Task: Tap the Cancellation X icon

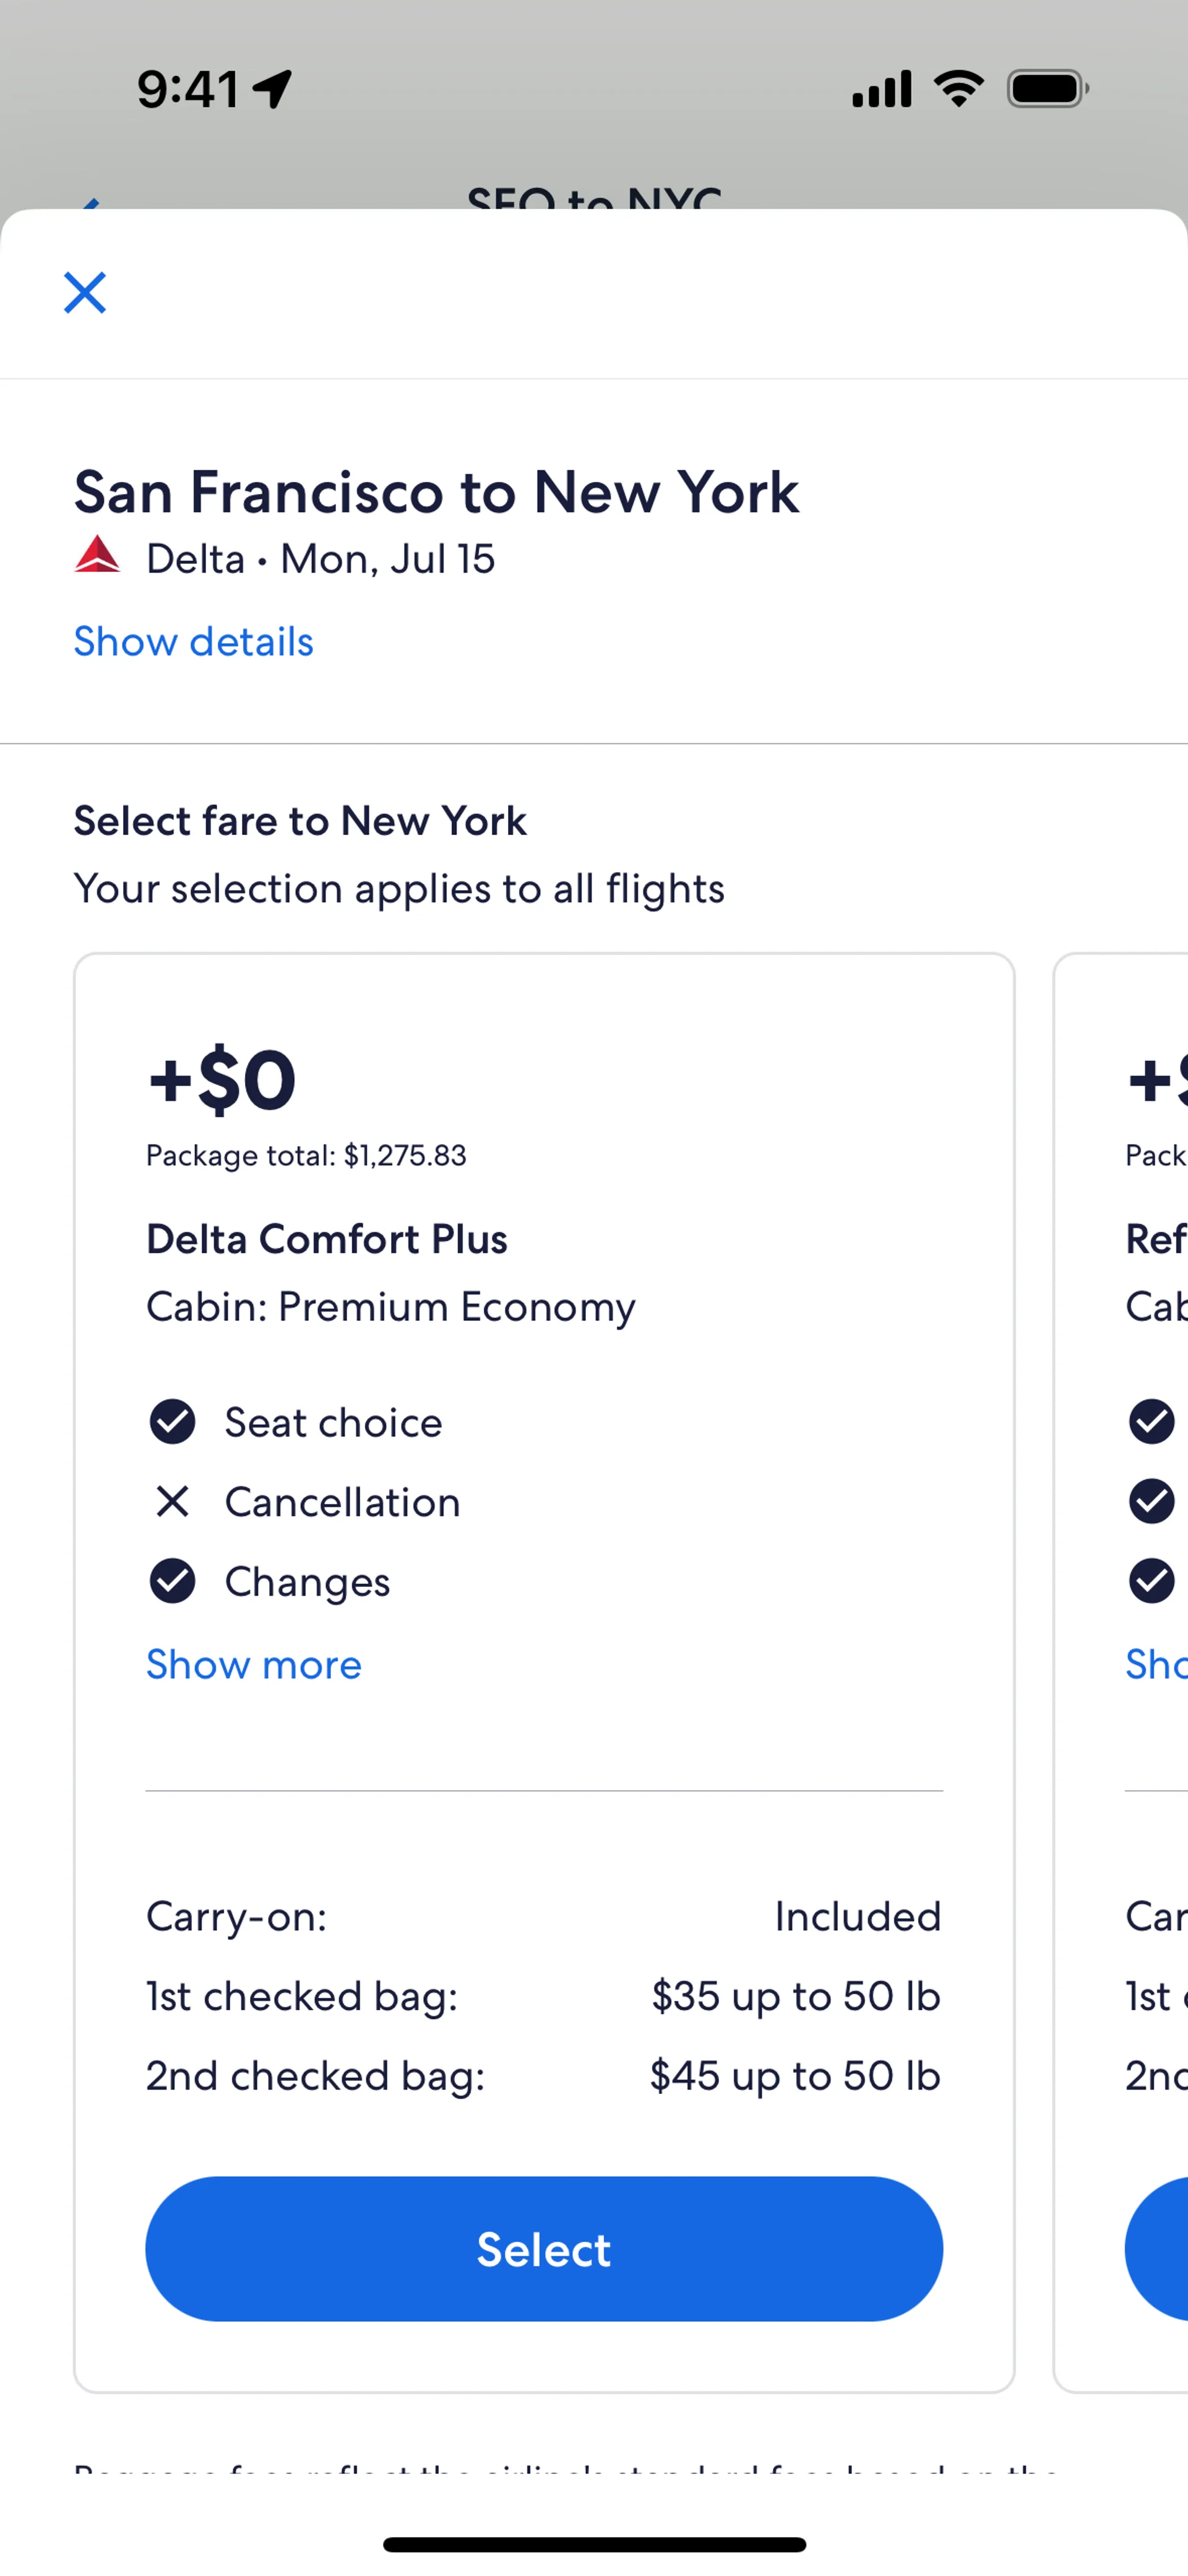Action: (x=172, y=1501)
